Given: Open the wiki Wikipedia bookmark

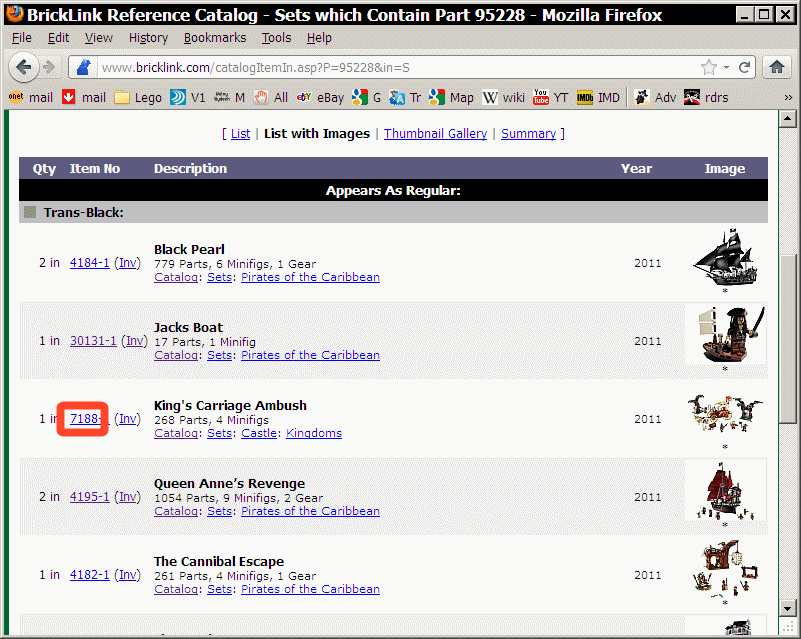Looking at the screenshot, I should click(504, 97).
